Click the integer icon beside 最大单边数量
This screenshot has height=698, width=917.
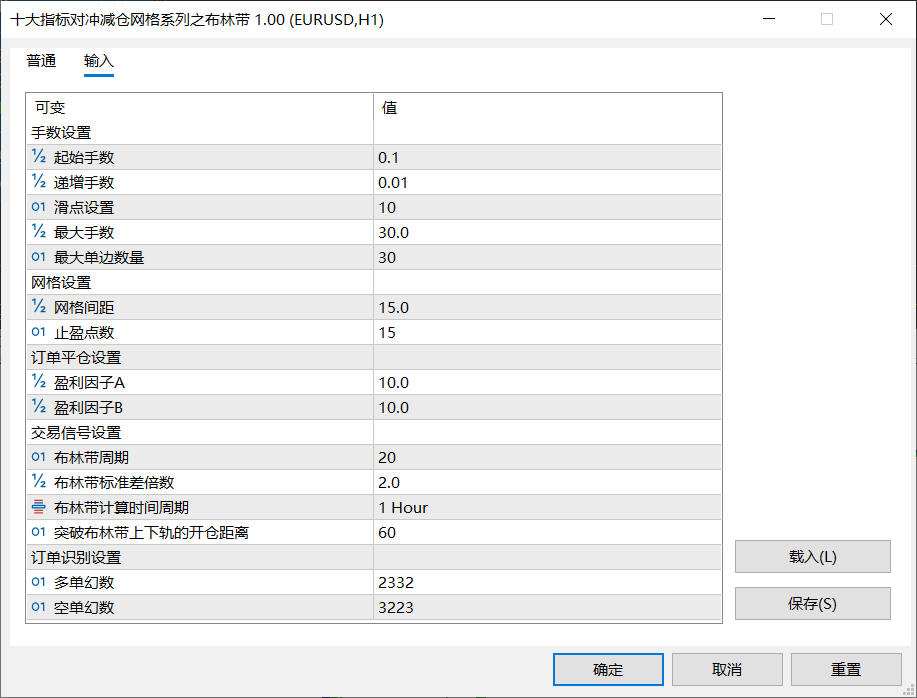tap(39, 257)
